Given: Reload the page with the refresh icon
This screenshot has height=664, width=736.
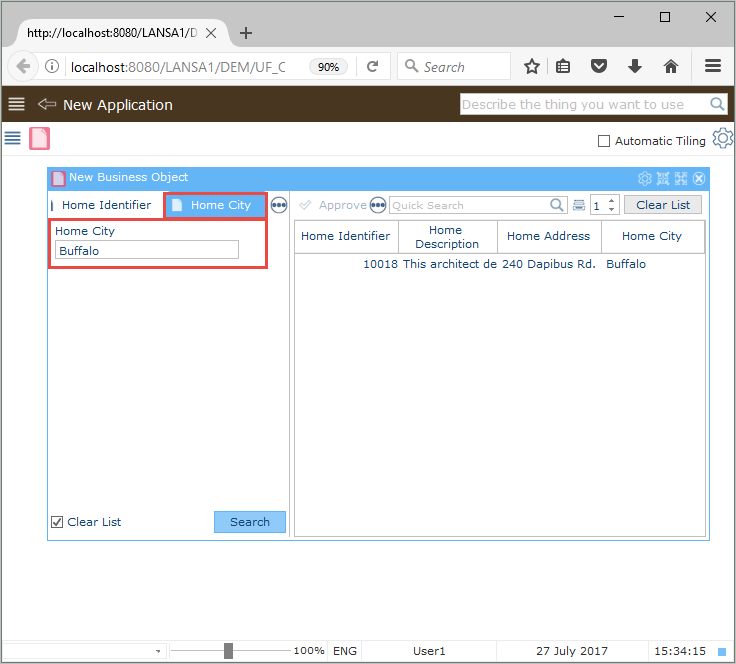Looking at the screenshot, I should [x=372, y=66].
